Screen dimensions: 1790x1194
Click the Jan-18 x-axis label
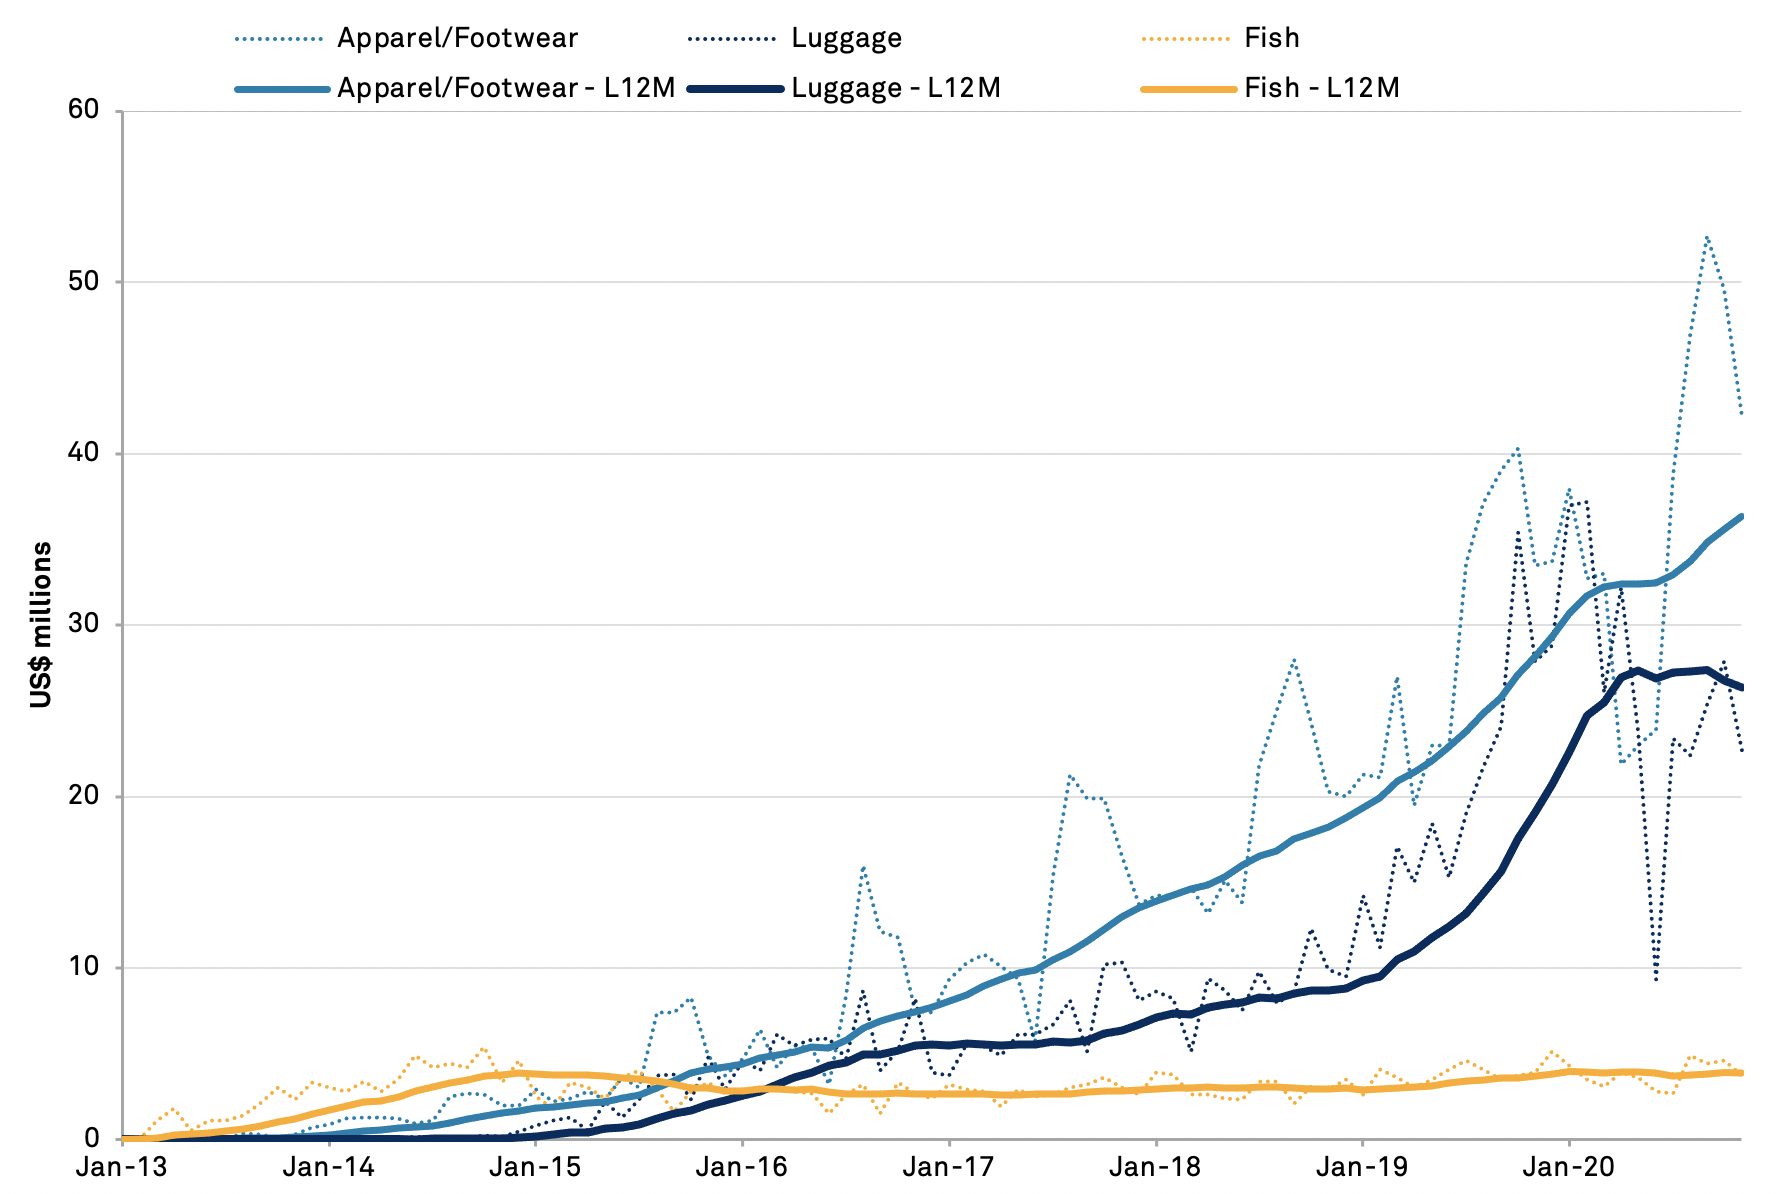click(x=1155, y=1167)
